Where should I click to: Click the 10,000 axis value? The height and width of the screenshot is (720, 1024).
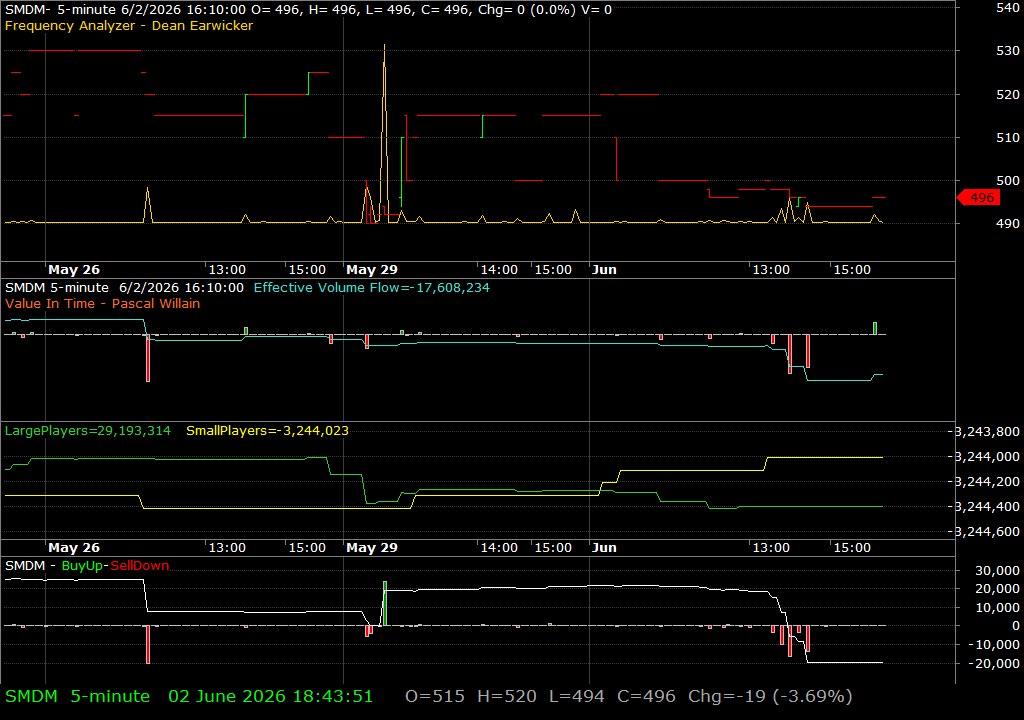click(x=997, y=608)
